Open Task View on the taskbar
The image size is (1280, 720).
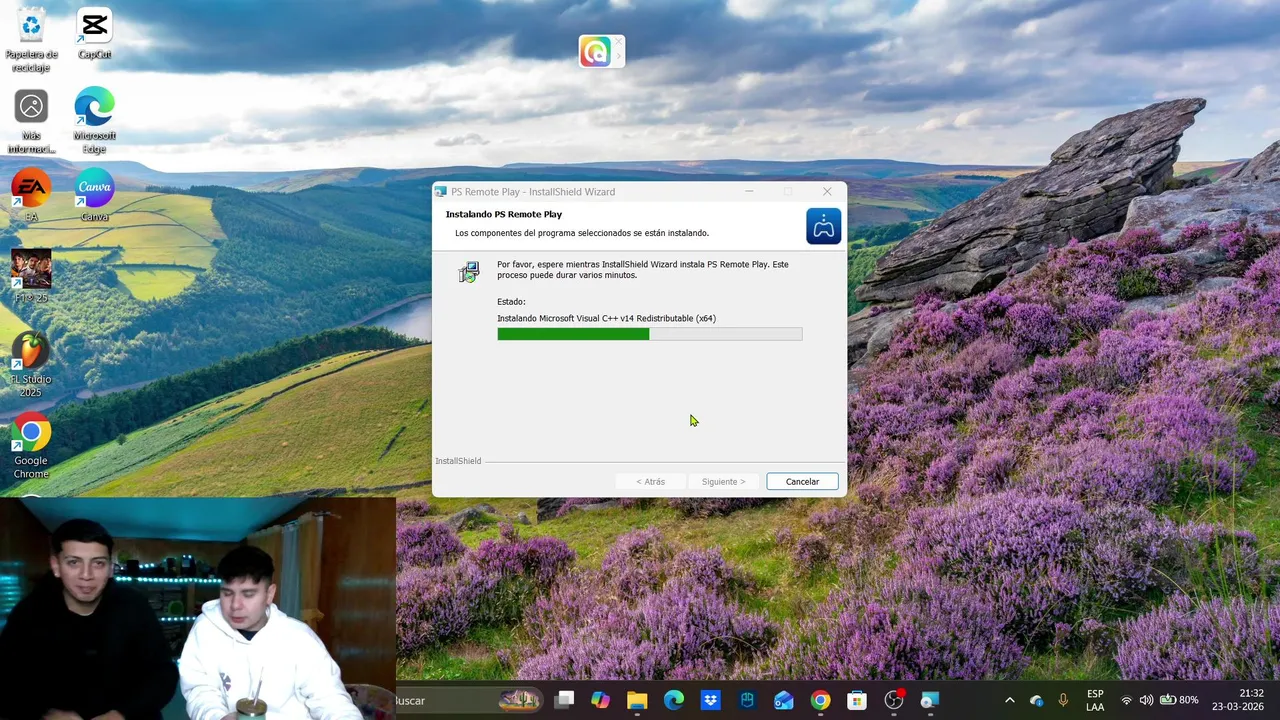565,700
